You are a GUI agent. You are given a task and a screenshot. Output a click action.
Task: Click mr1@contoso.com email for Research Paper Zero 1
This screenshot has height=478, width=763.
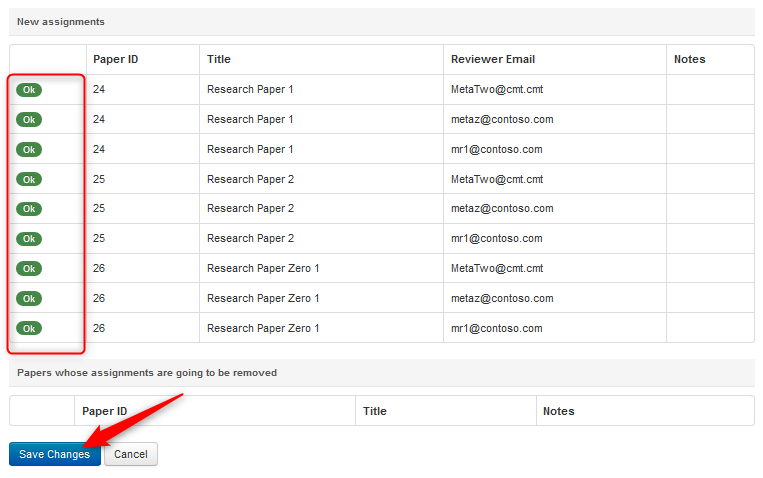[497, 328]
